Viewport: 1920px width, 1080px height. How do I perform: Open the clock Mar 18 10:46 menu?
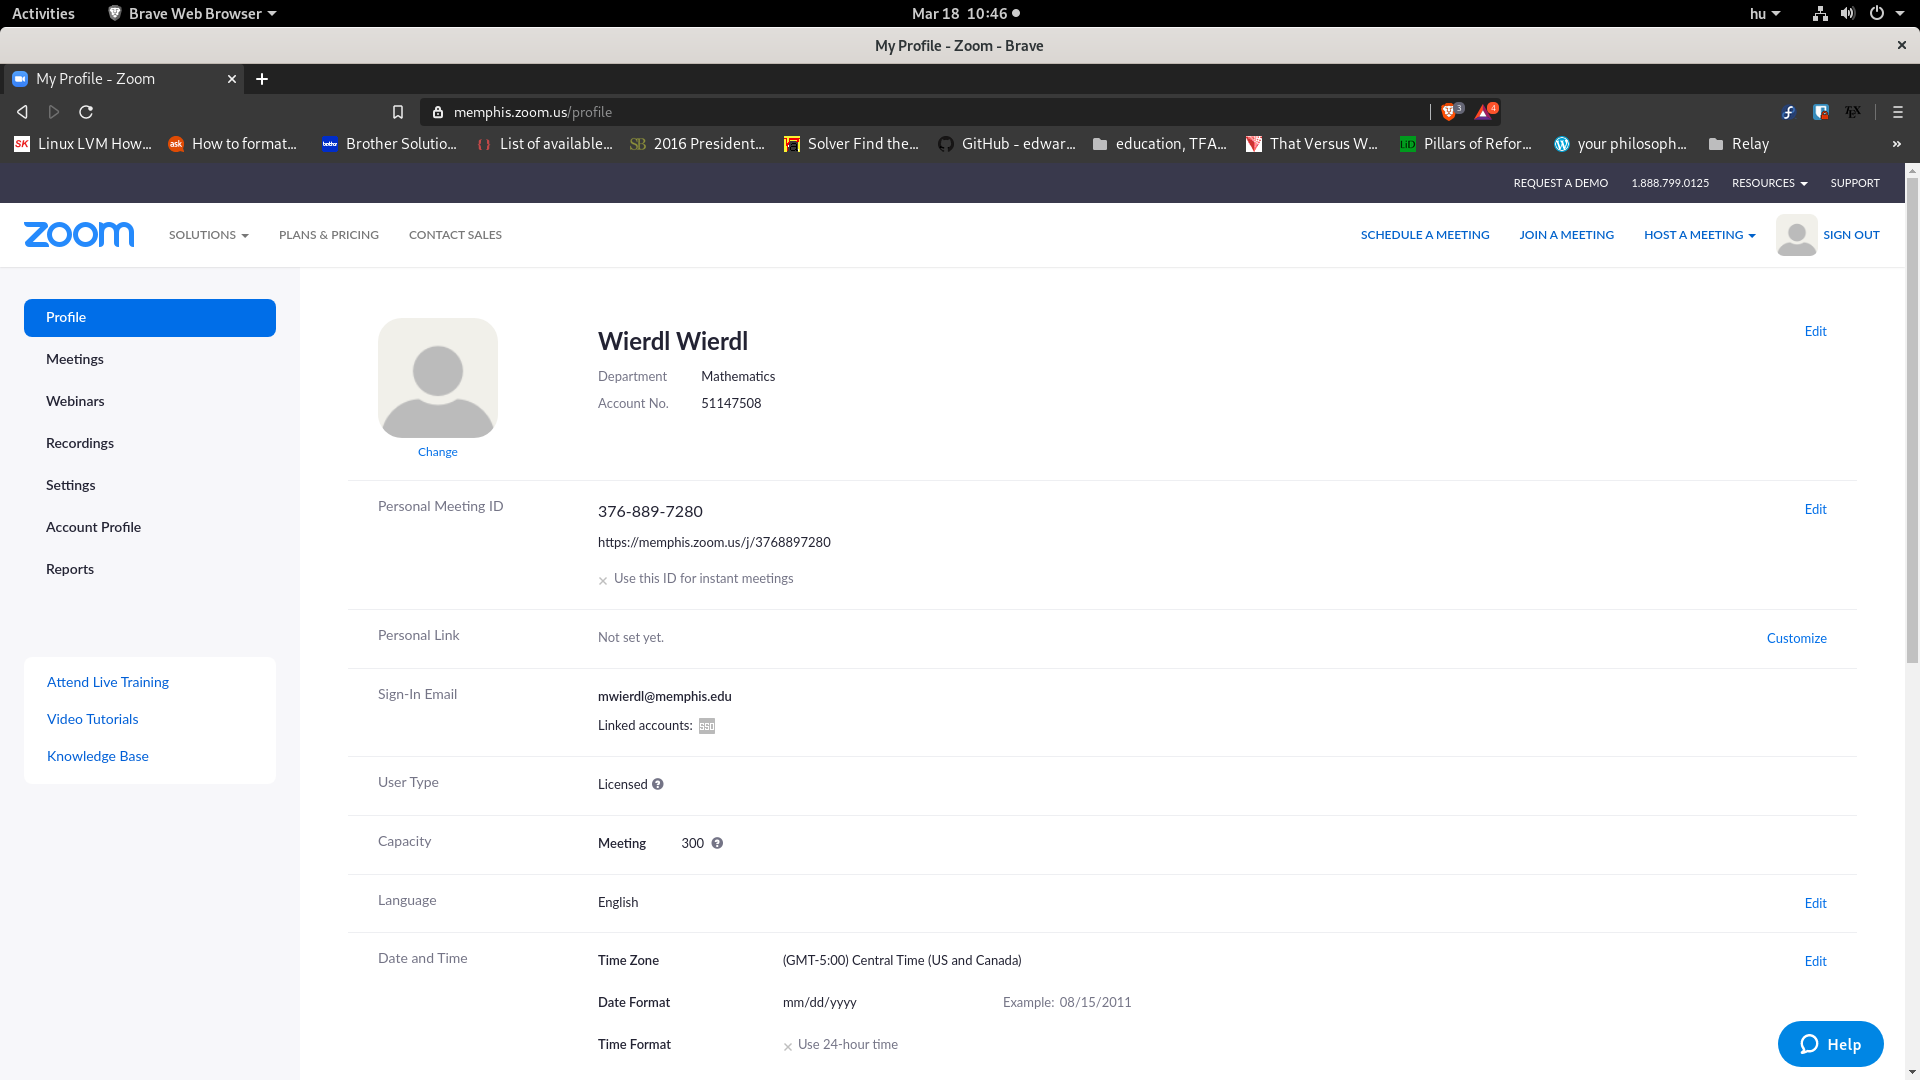coord(965,13)
